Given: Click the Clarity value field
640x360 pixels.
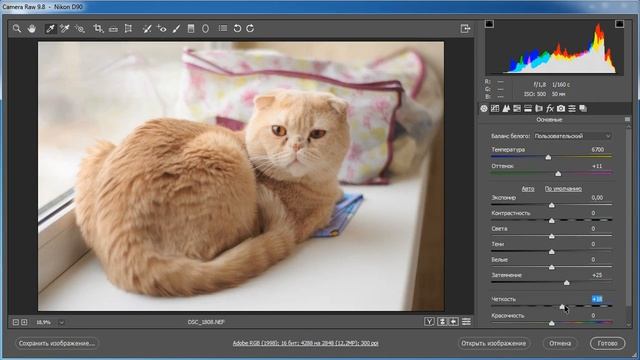Looking at the screenshot, I should click(597, 299).
